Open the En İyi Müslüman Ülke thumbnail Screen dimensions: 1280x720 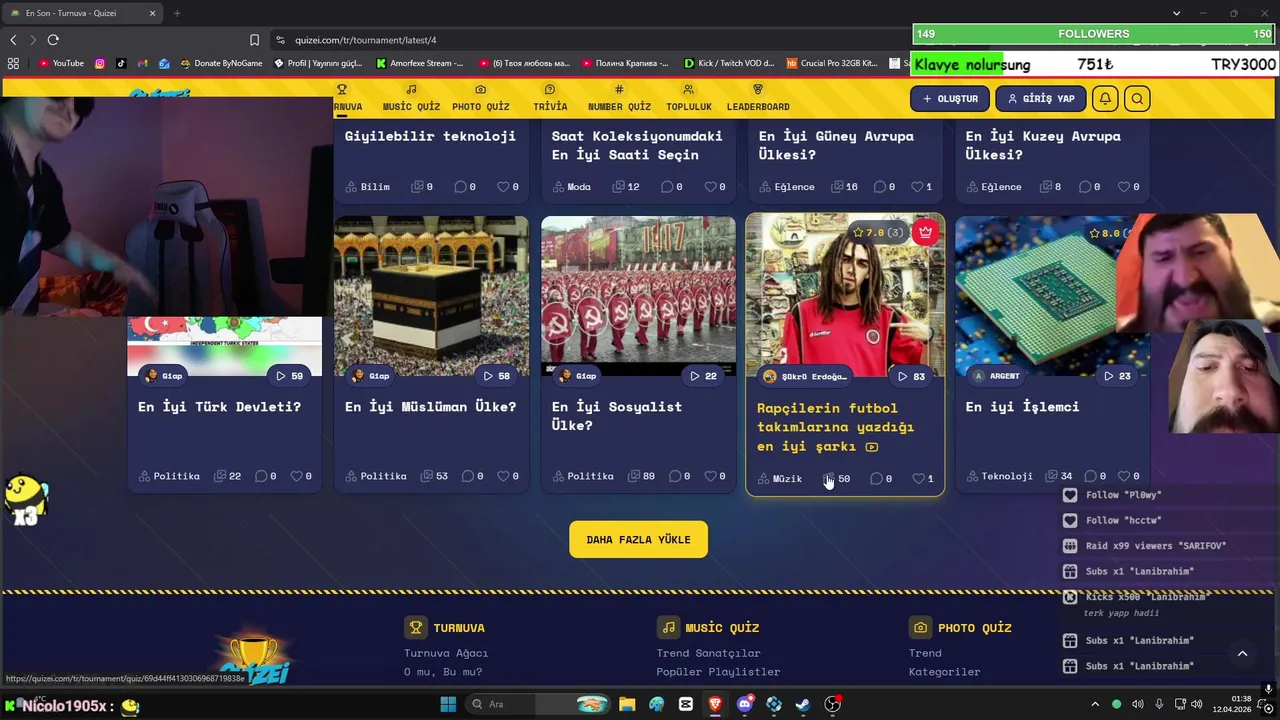point(431,296)
